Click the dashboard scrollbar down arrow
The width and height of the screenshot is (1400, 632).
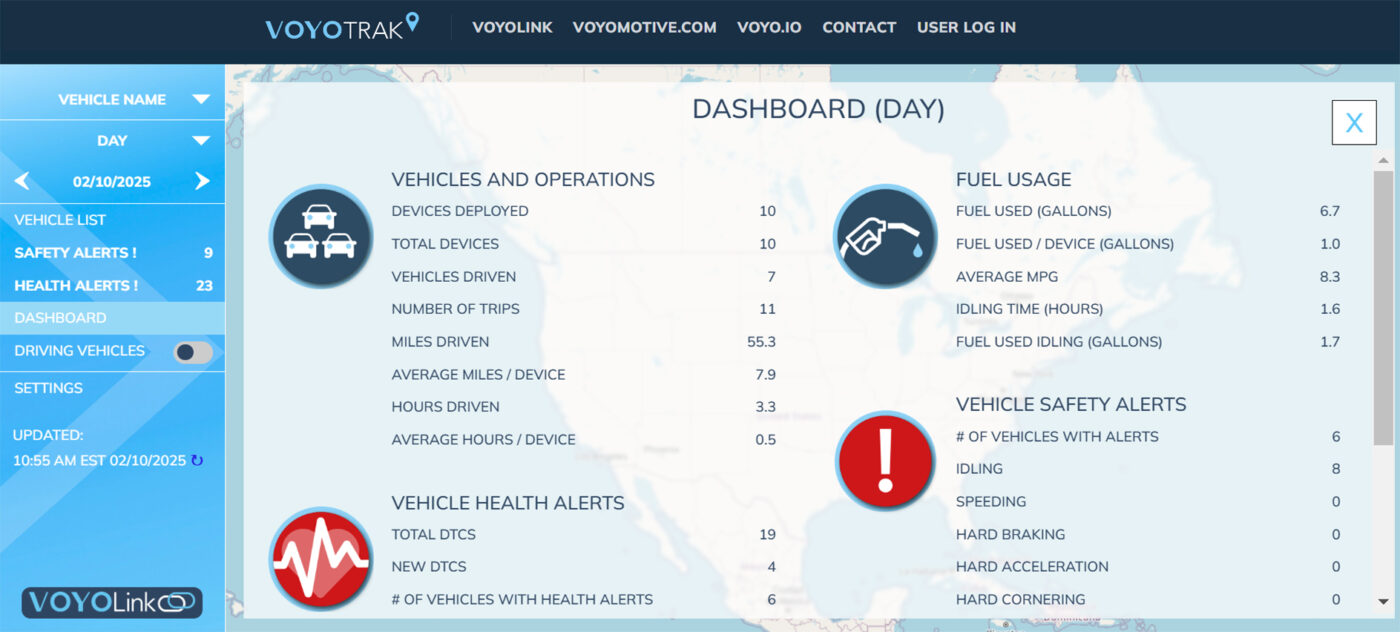[x=1383, y=601]
